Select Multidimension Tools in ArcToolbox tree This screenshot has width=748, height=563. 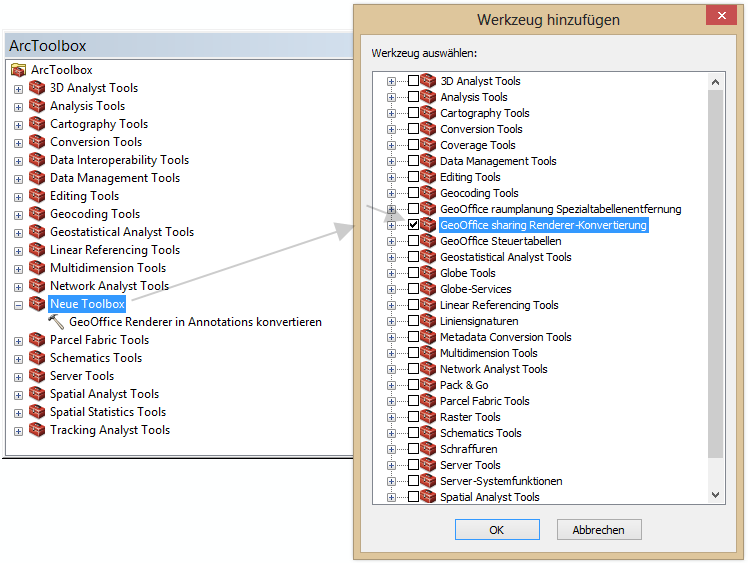[x=108, y=268]
